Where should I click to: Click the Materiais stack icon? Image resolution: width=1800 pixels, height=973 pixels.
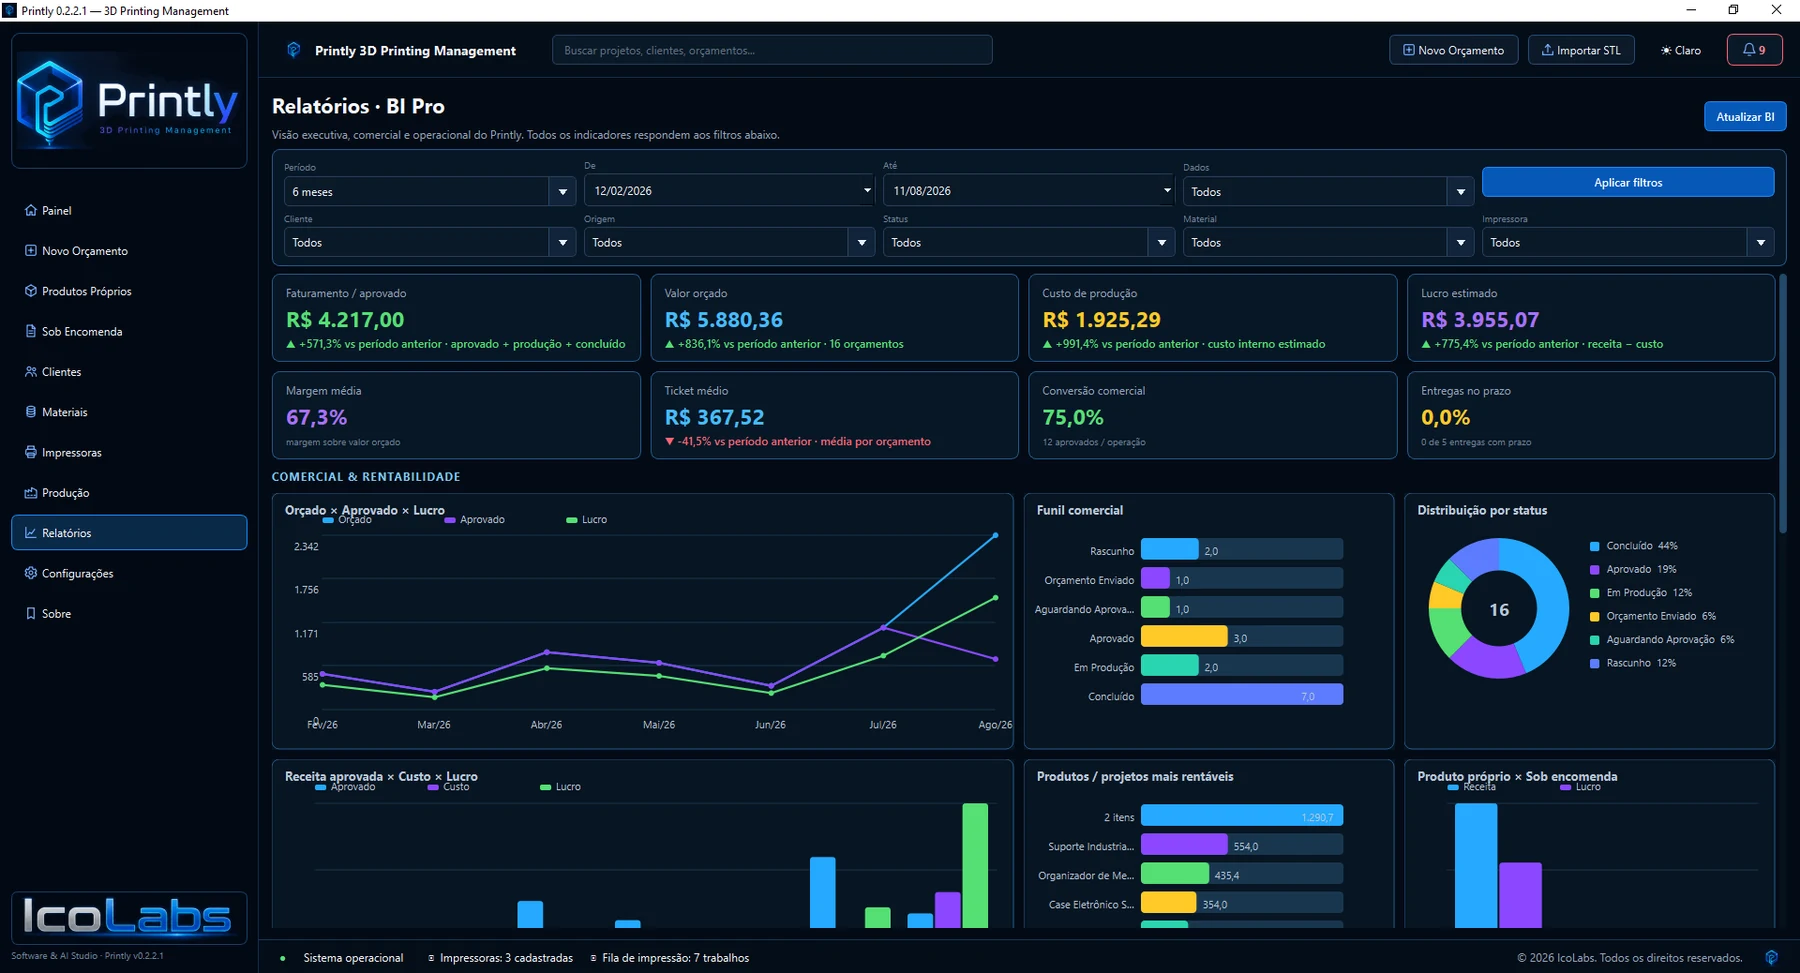coord(31,411)
